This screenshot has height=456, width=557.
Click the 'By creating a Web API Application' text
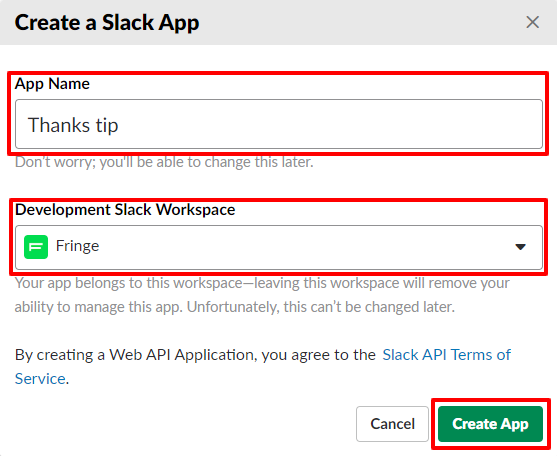point(195,355)
